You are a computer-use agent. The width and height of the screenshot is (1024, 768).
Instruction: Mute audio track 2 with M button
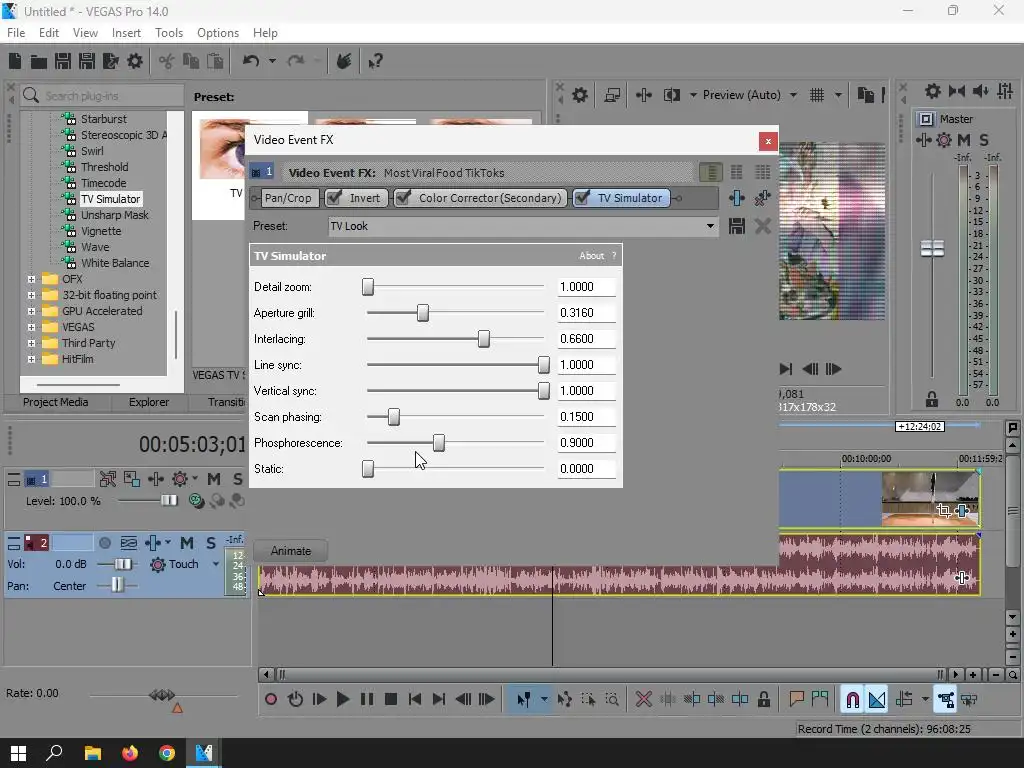tap(187, 543)
